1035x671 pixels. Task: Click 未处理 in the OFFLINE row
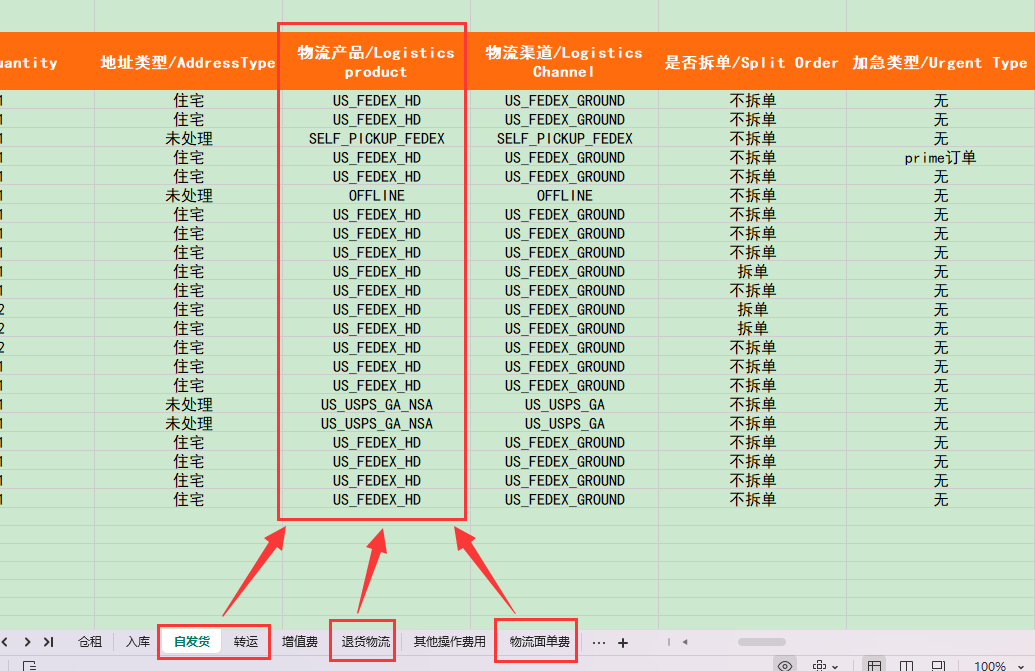coord(188,195)
